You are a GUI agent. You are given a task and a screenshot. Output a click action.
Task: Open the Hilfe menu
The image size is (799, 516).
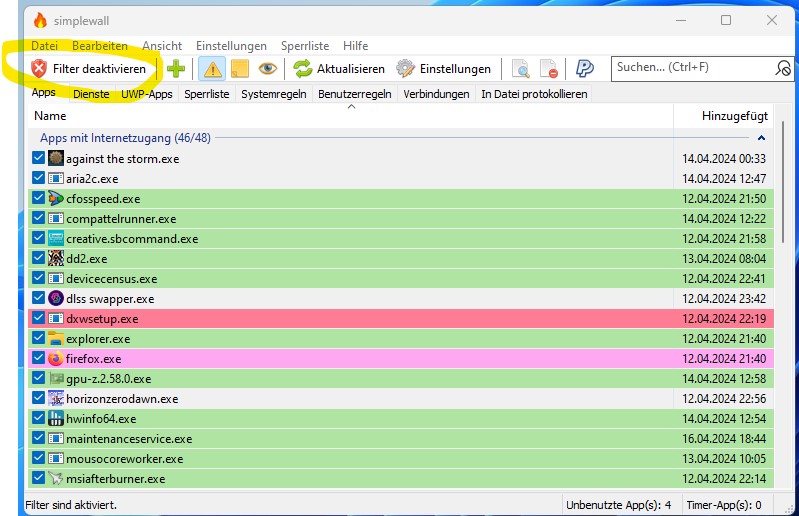356,46
